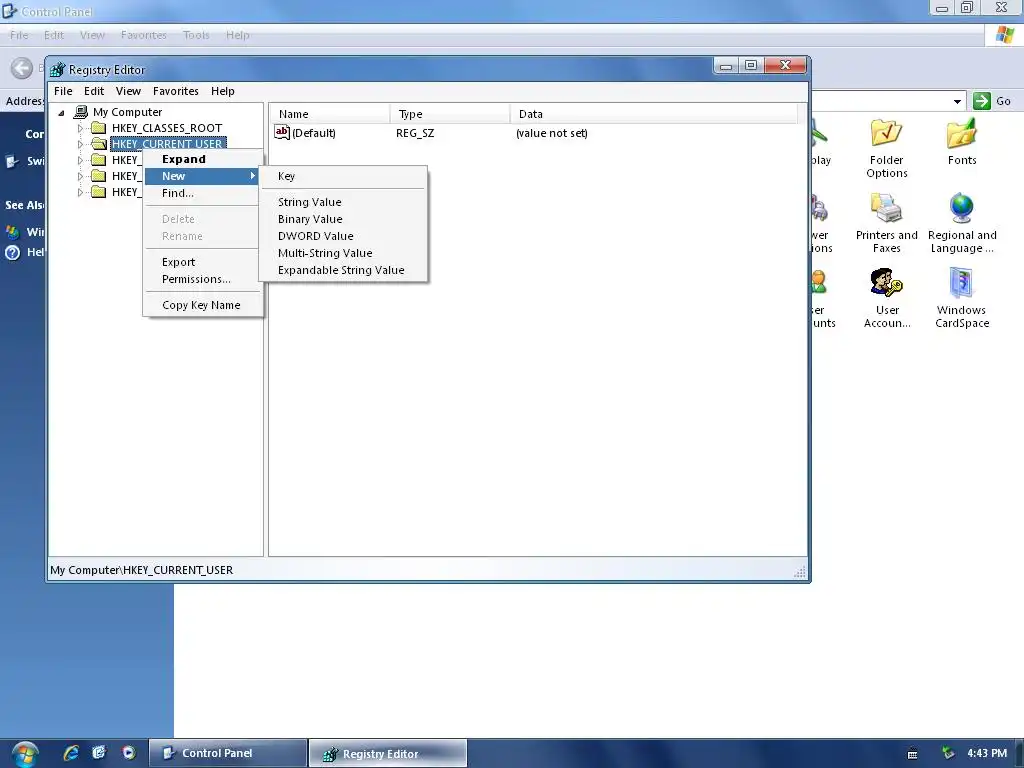Click the Name column header
1024x768 pixels.
pos(330,114)
